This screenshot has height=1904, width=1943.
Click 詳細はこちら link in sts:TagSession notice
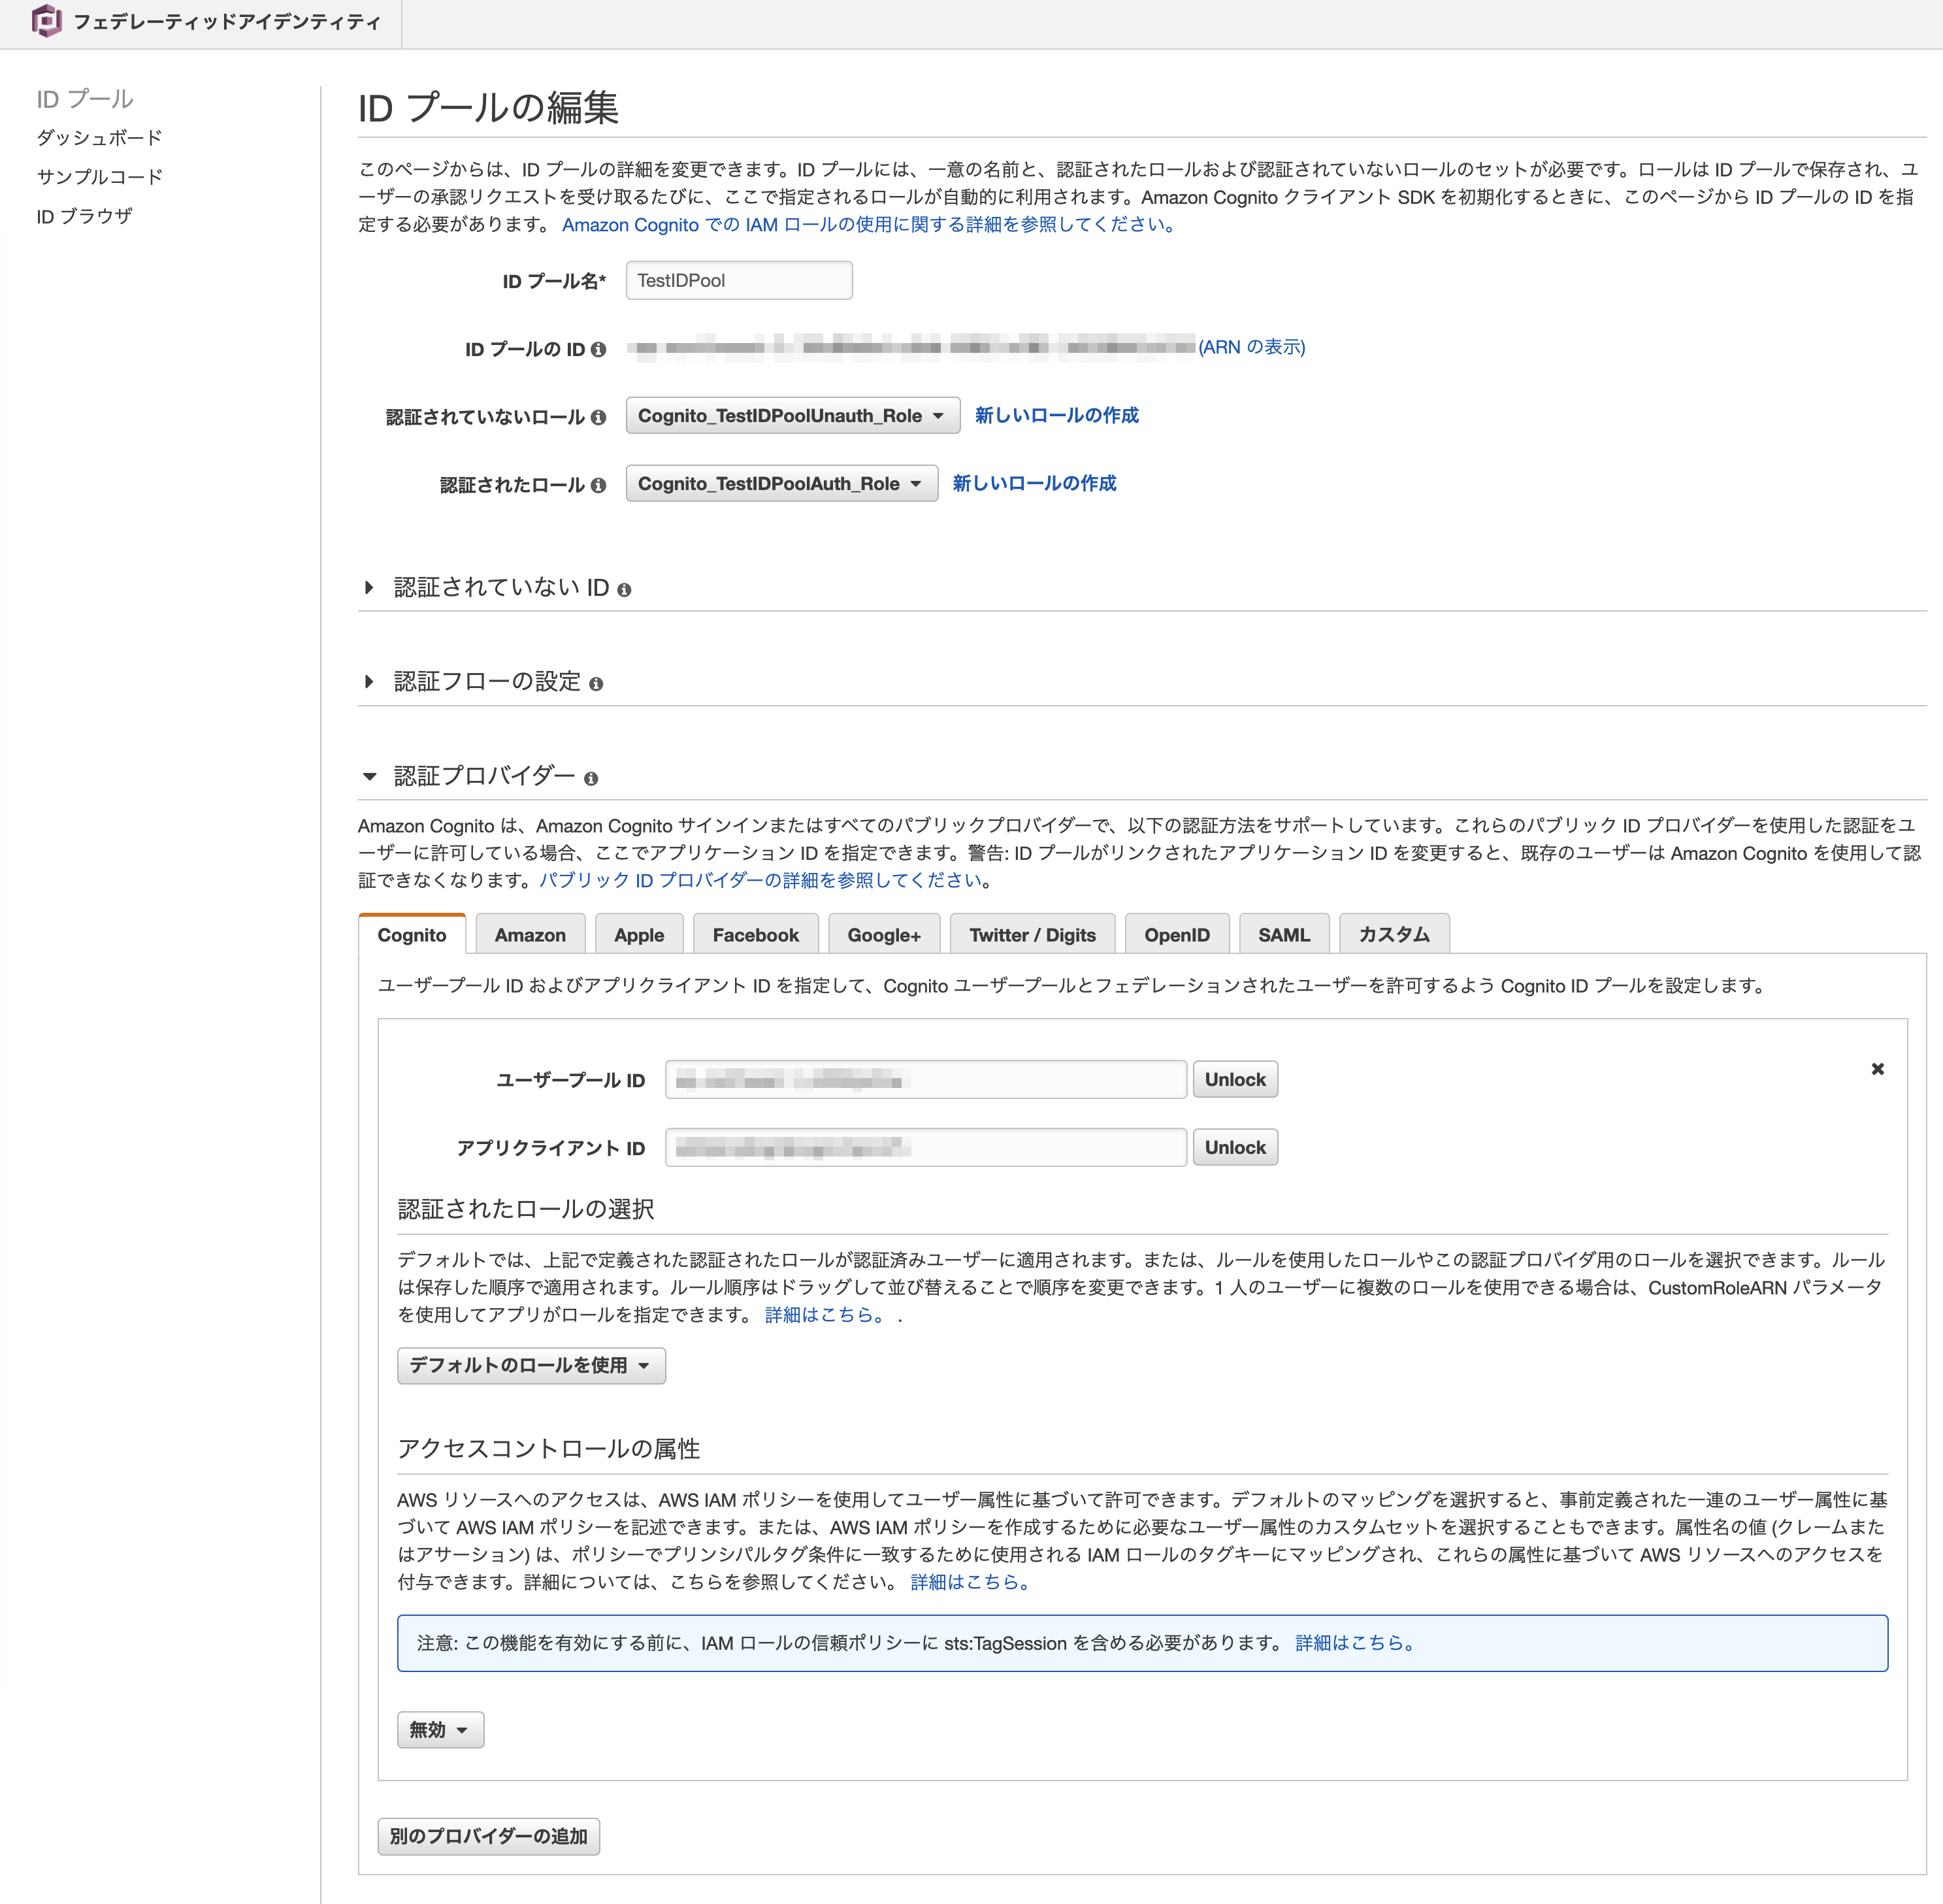(x=1356, y=1643)
